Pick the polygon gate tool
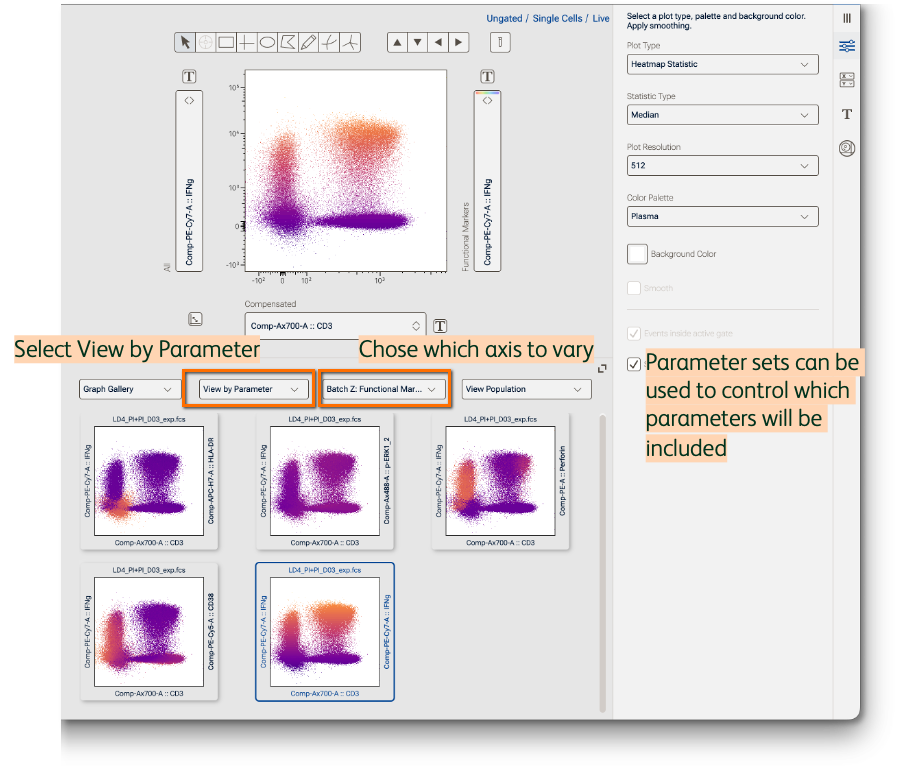918x784 pixels. point(288,42)
